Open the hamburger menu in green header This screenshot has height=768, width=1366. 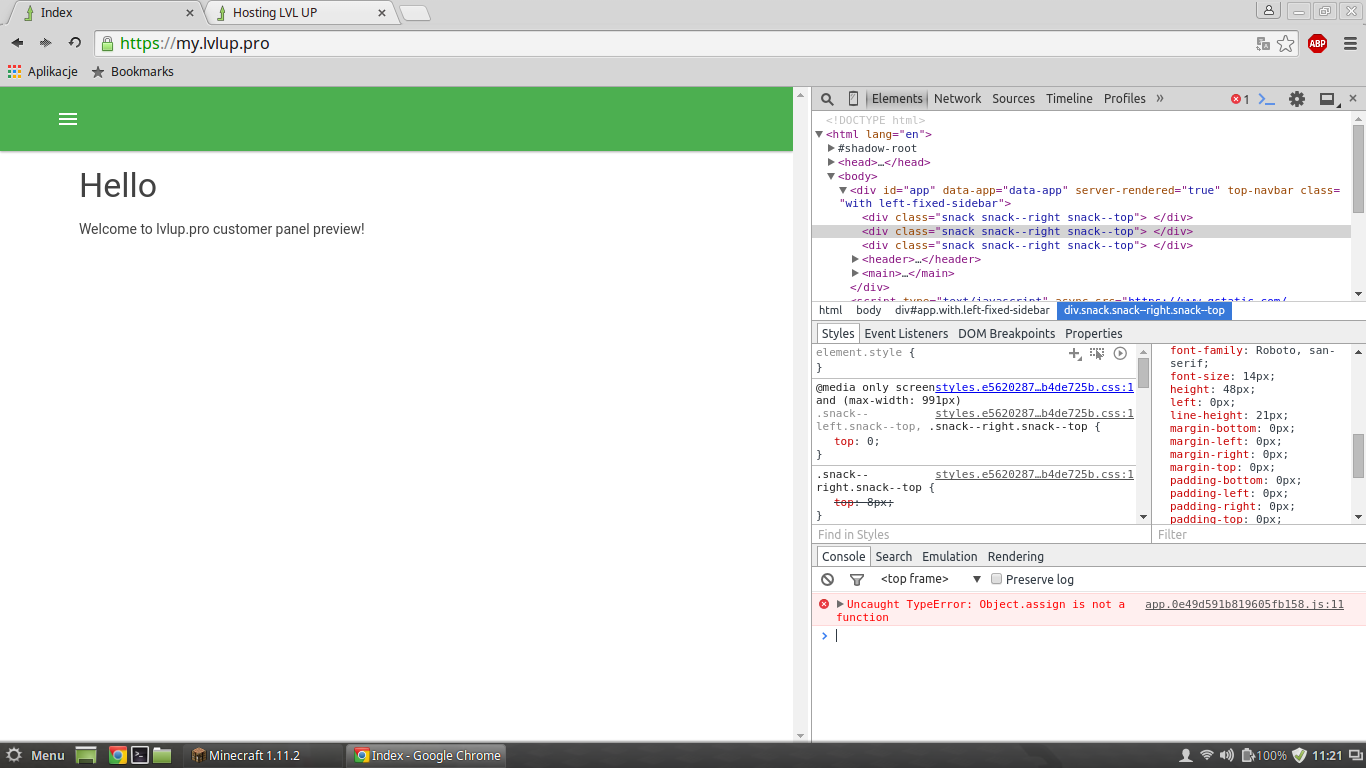(68, 119)
